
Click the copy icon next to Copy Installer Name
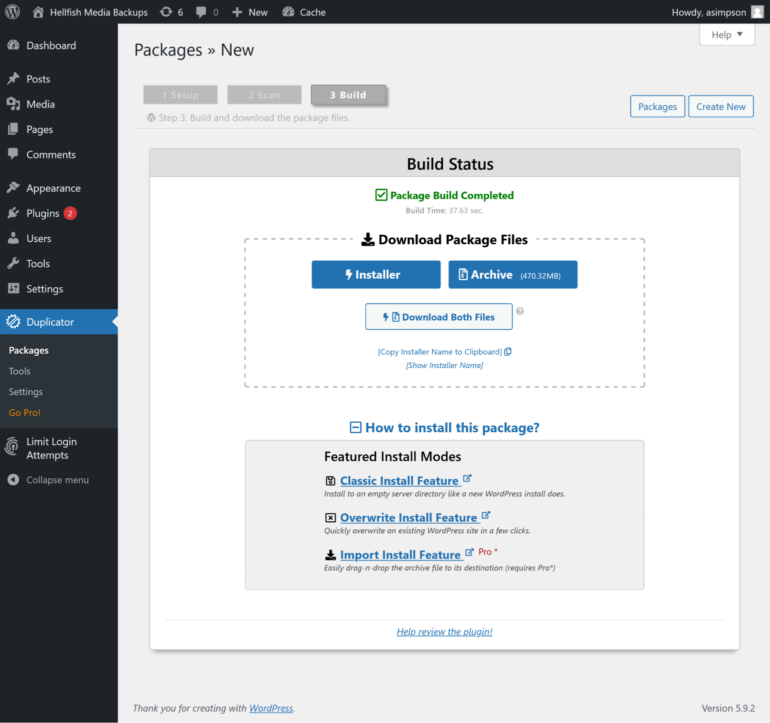(x=508, y=352)
